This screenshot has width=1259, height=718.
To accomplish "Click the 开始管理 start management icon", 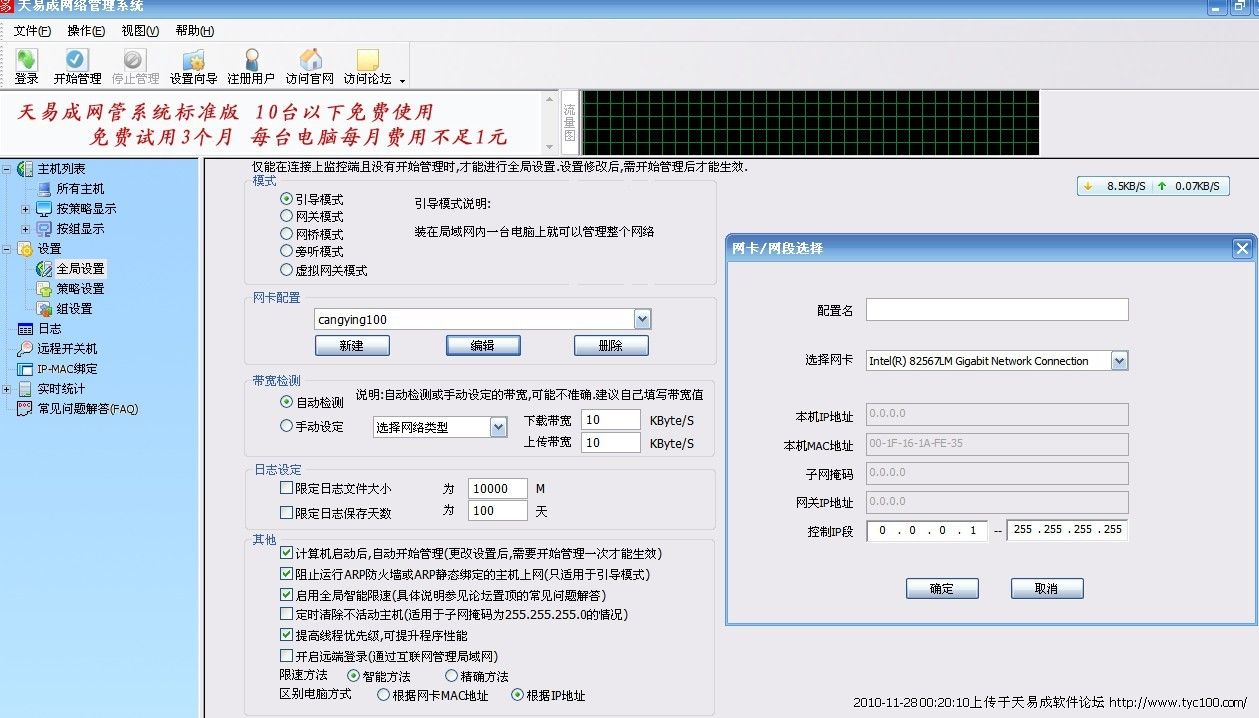I will [77, 67].
